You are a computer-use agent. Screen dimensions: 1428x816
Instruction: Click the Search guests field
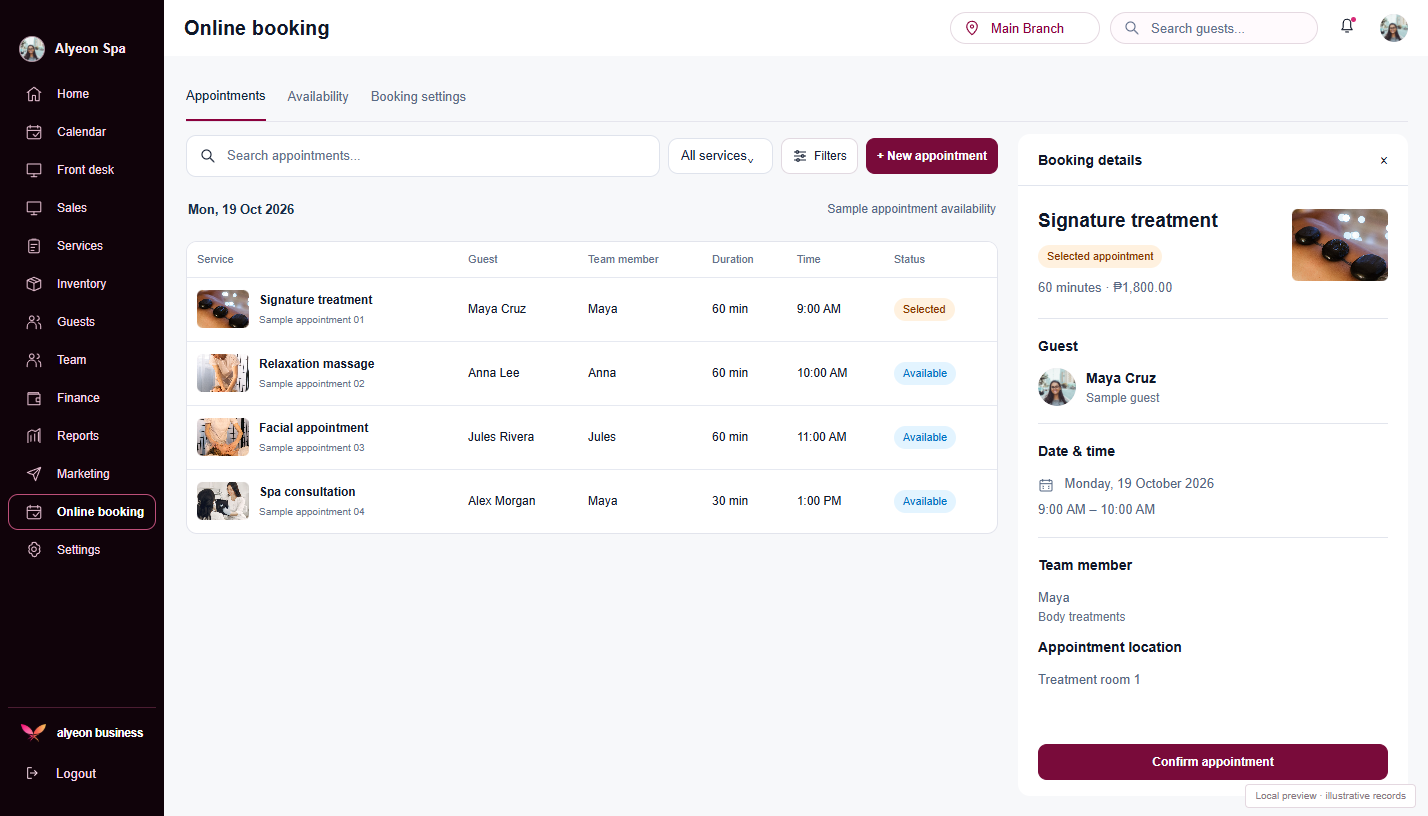1214,28
